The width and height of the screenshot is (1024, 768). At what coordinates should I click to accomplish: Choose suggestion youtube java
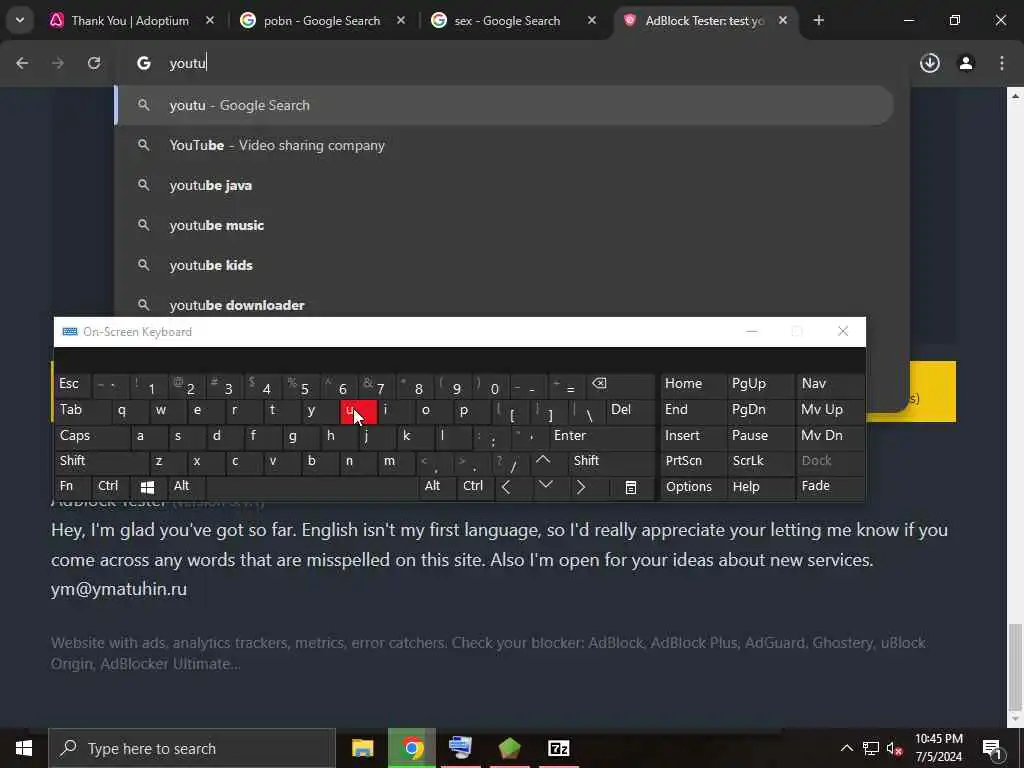504,185
